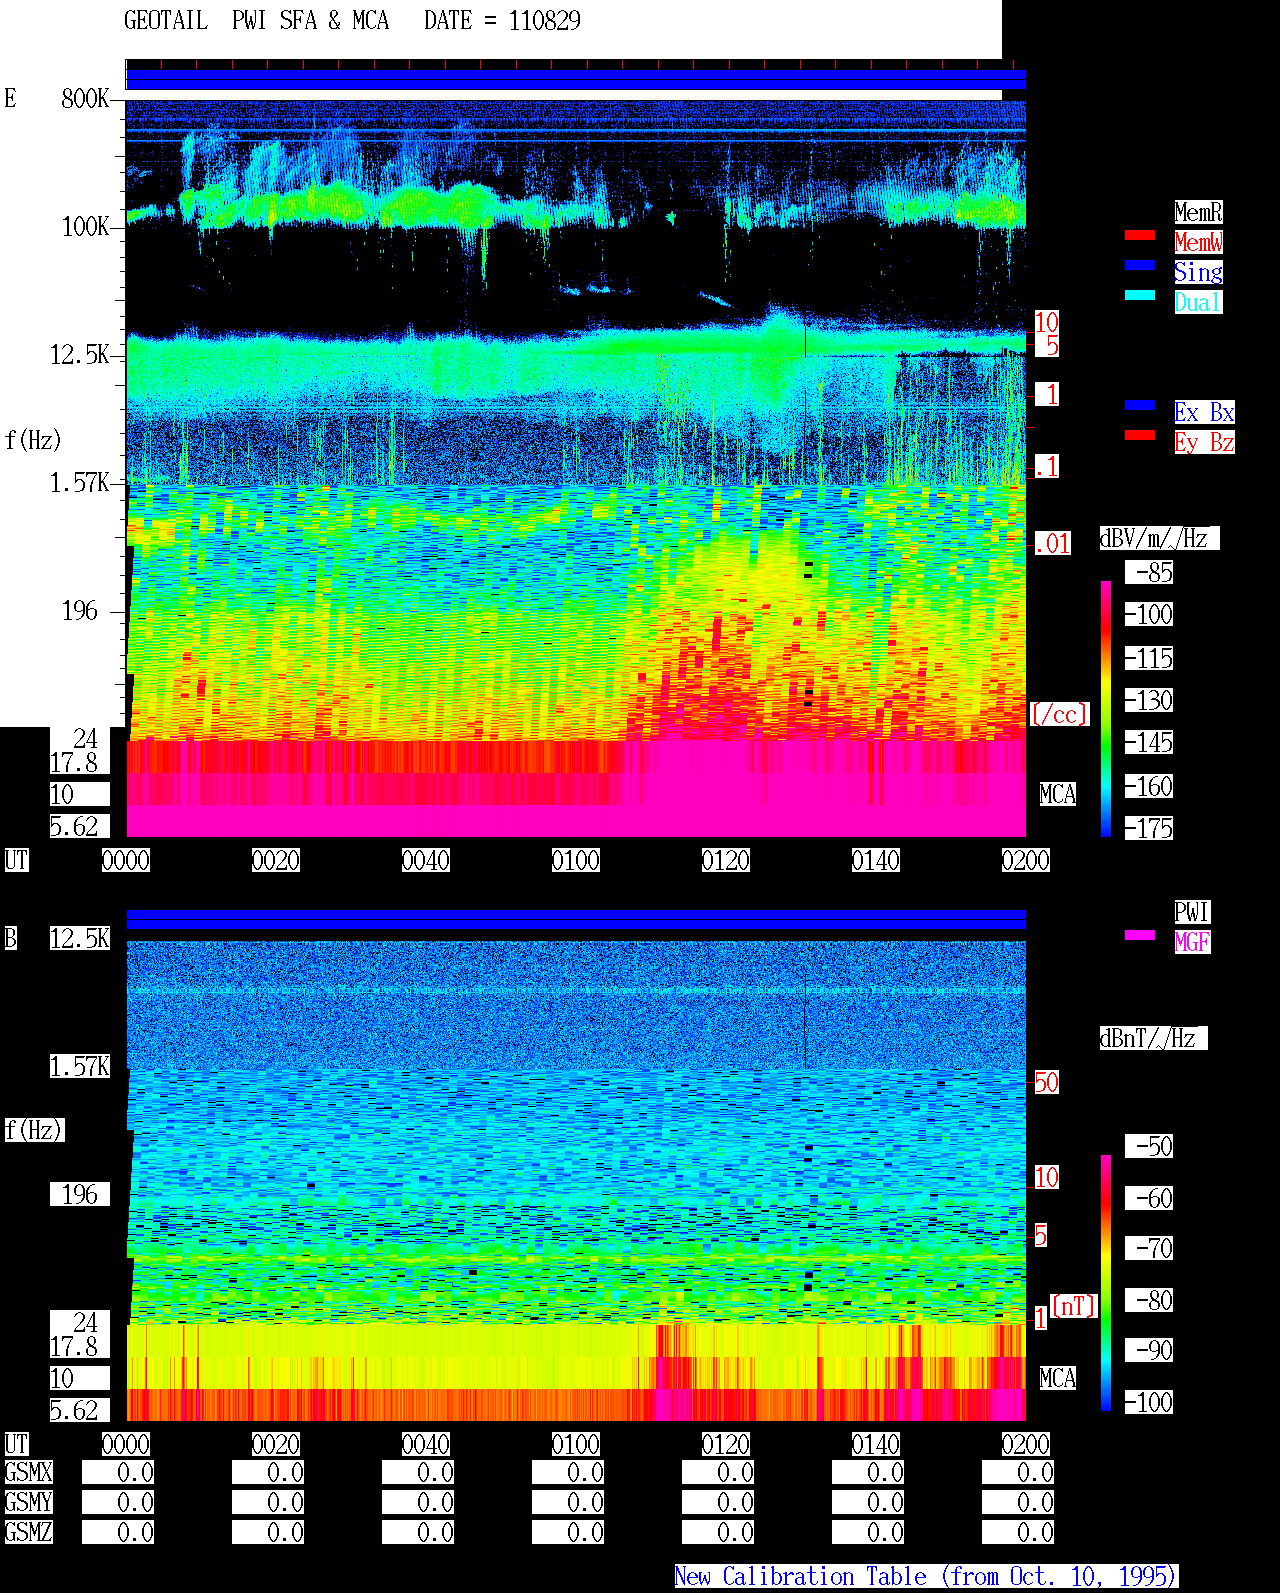Screen dimensions: 1280x1593
Task: Click the [/cc] density unit label
Action: tap(1059, 714)
